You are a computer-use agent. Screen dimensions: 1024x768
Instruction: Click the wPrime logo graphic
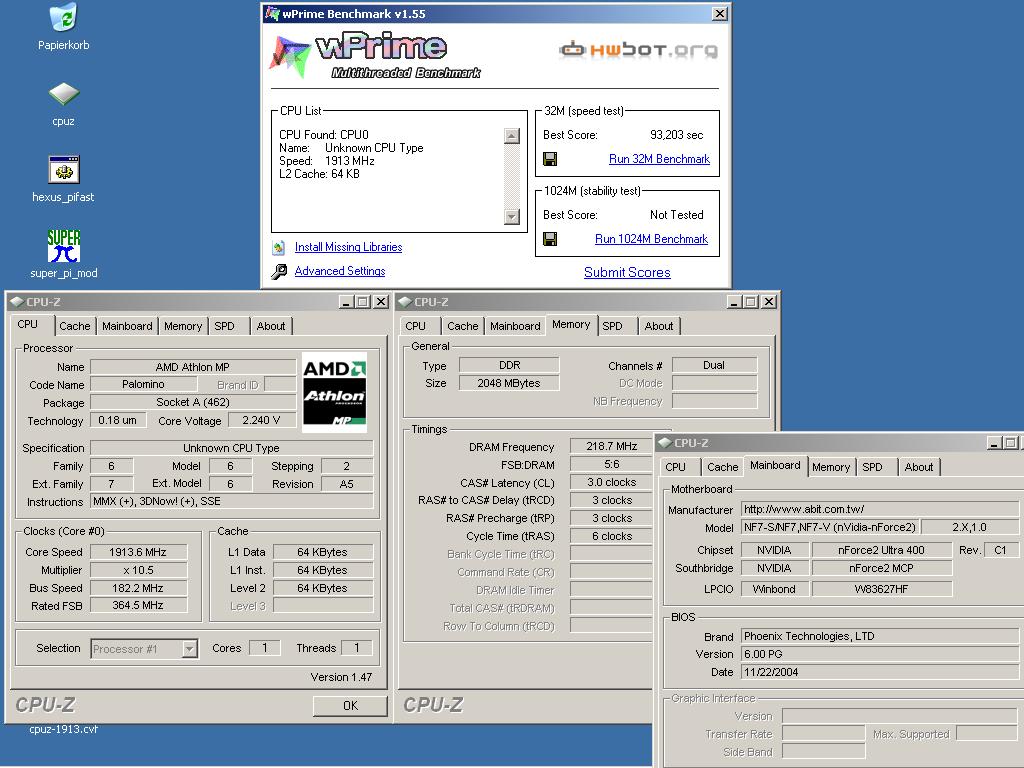[375, 56]
